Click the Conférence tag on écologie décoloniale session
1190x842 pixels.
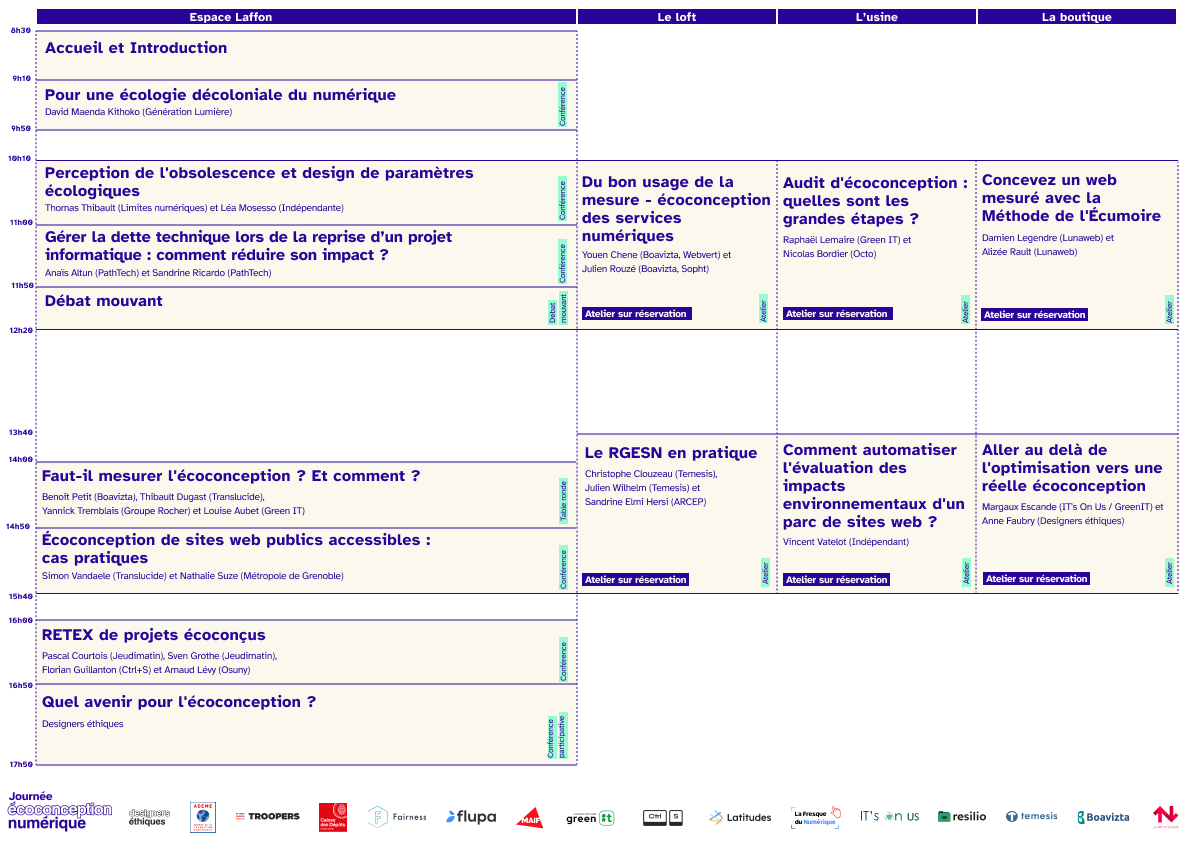(562, 106)
